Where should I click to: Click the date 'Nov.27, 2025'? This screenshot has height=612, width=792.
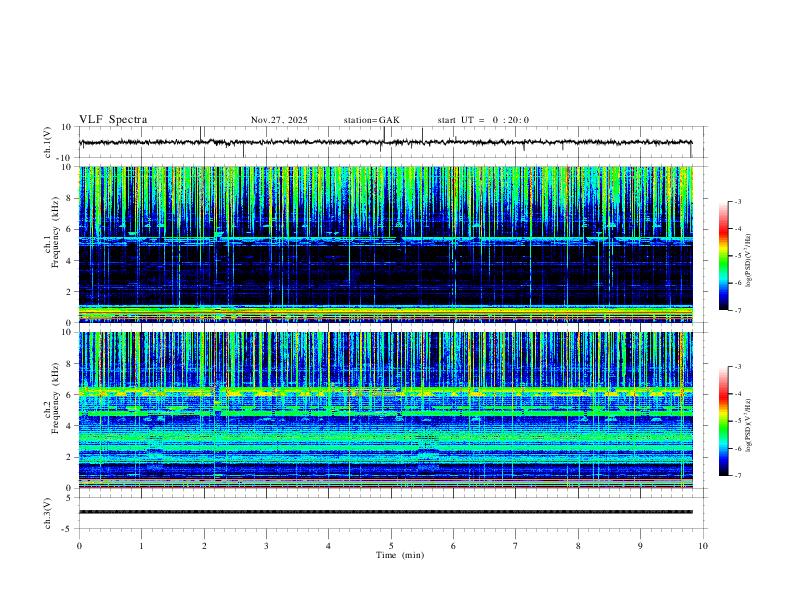point(279,120)
